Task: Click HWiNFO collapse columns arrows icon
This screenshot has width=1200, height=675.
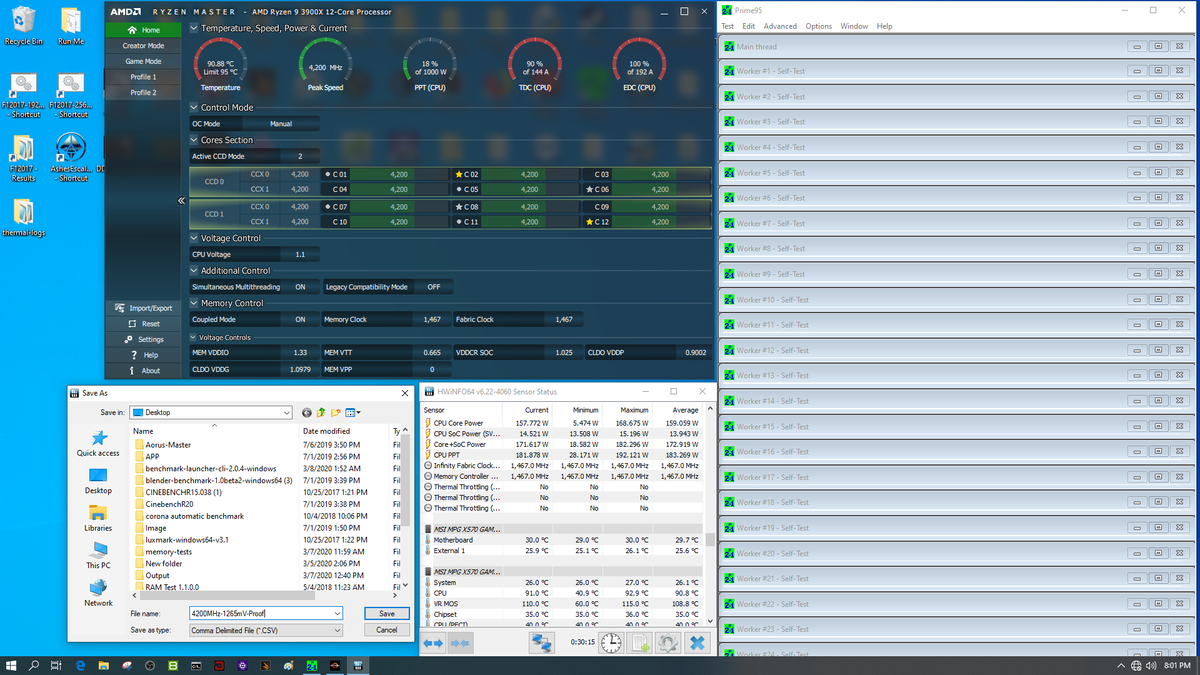Action: pyautogui.click(x=461, y=643)
